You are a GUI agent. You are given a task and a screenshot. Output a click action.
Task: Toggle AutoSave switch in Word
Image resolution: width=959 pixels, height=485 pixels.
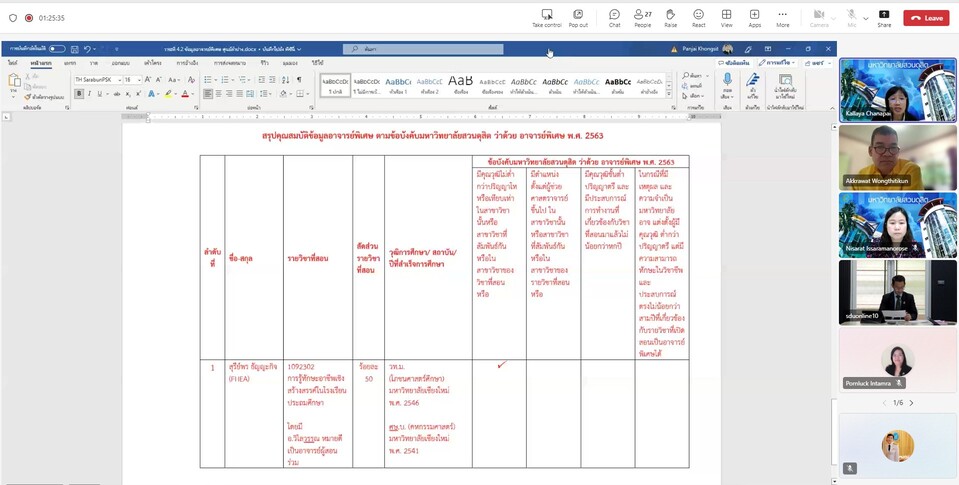click(57, 49)
